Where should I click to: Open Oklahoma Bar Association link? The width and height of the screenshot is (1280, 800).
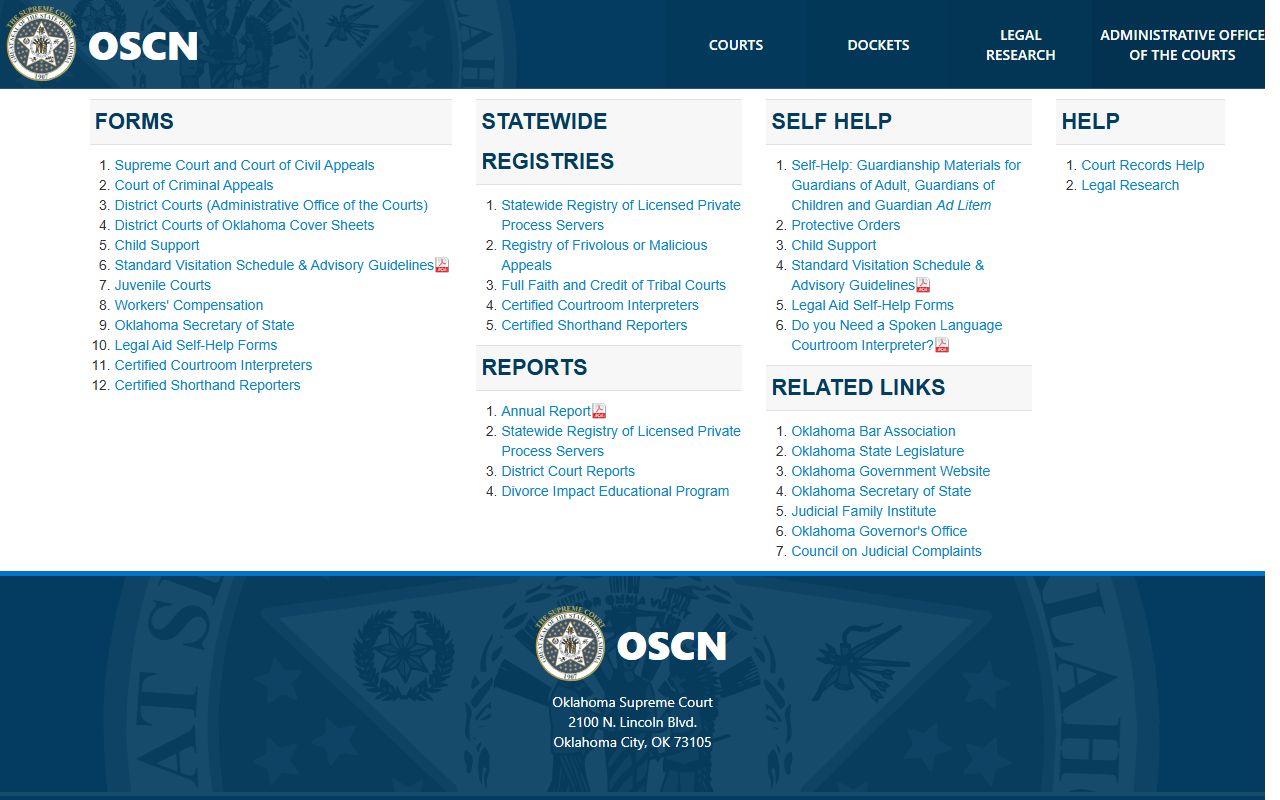pyautogui.click(x=873, y=431)
